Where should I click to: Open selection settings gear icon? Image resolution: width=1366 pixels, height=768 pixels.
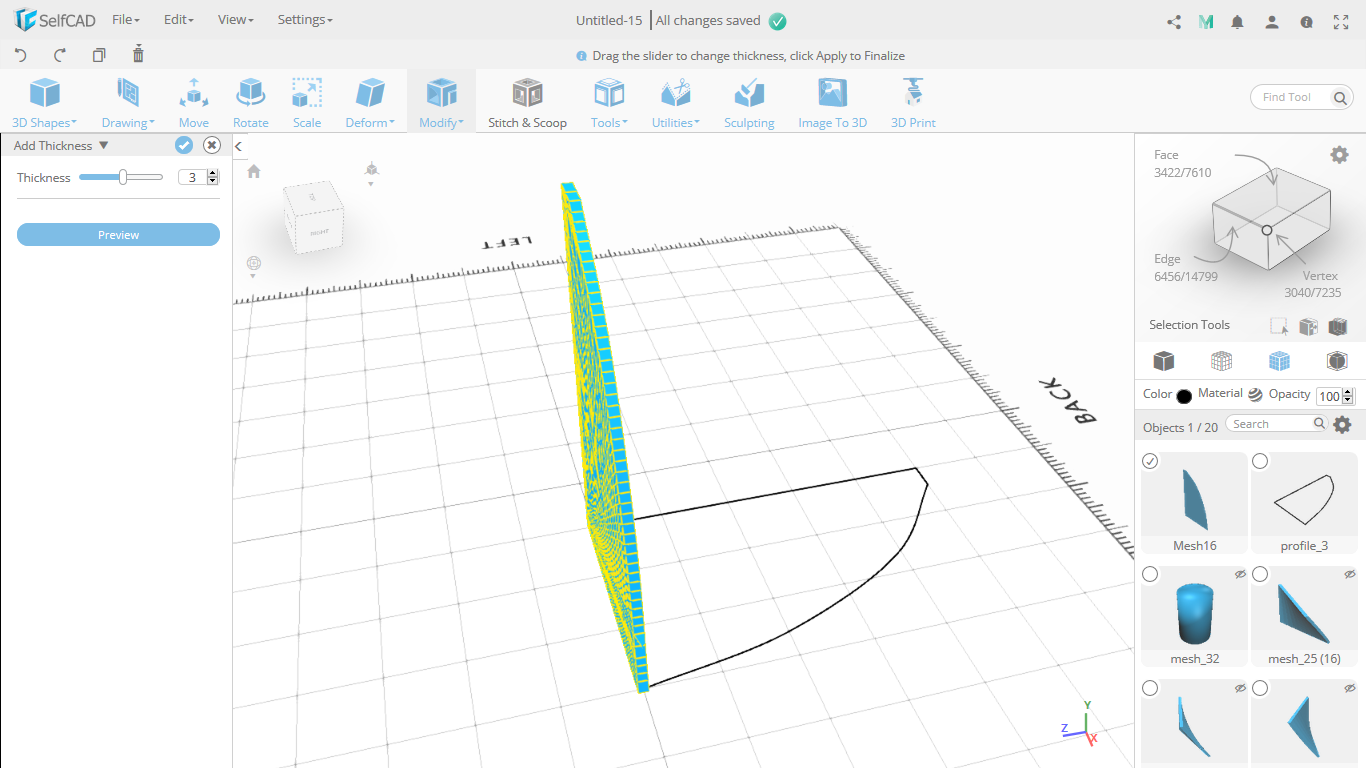click(1339, 154)
